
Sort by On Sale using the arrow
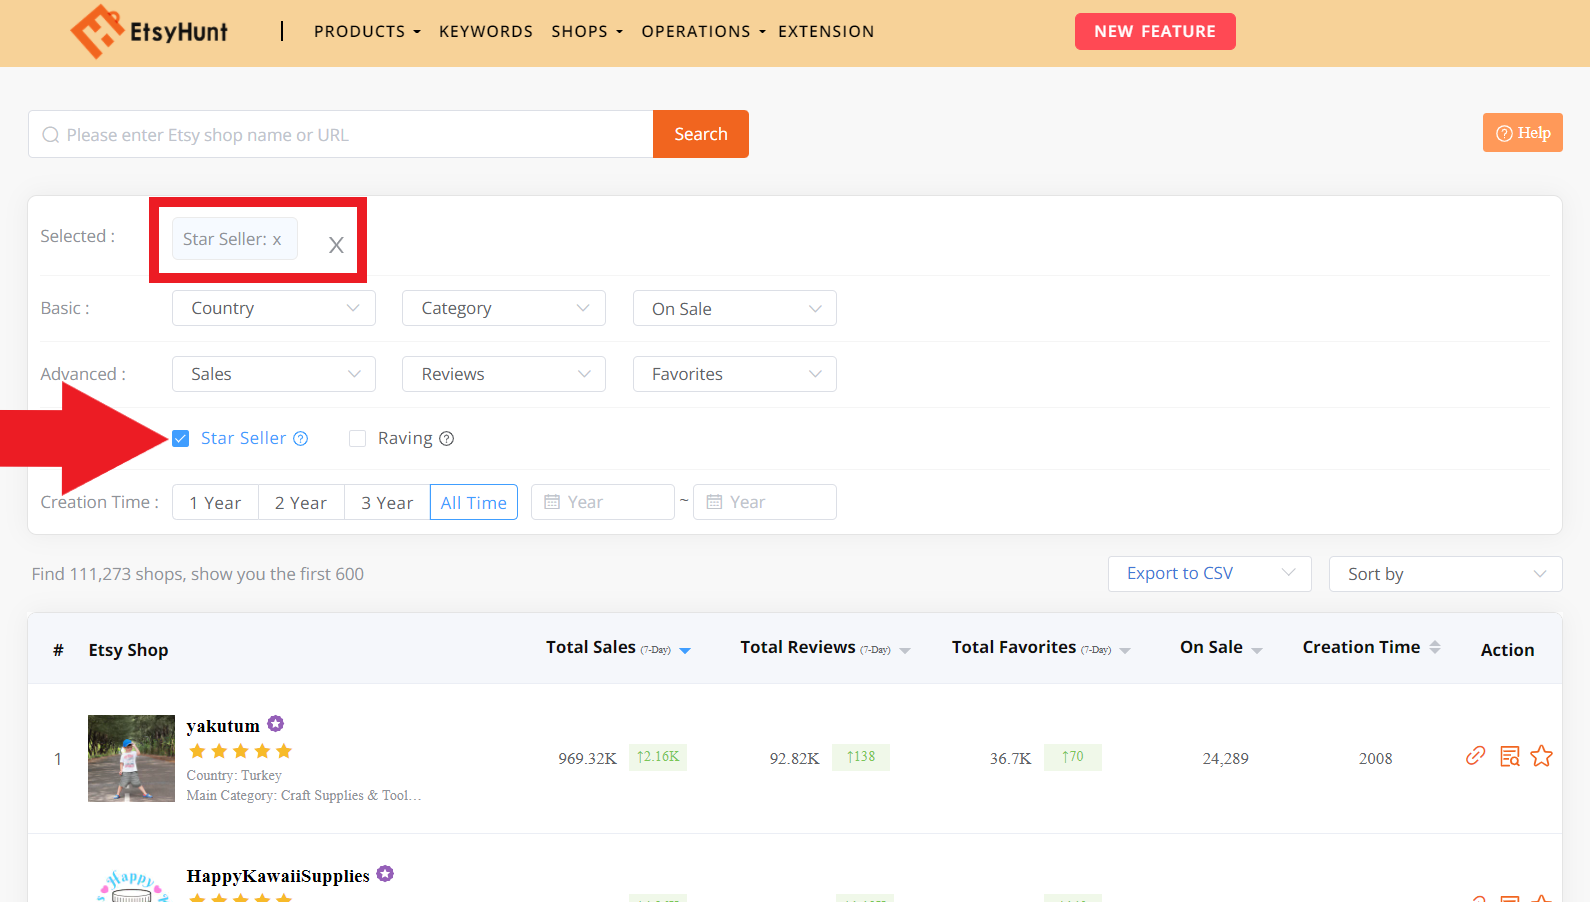[x=1257, y=650]
